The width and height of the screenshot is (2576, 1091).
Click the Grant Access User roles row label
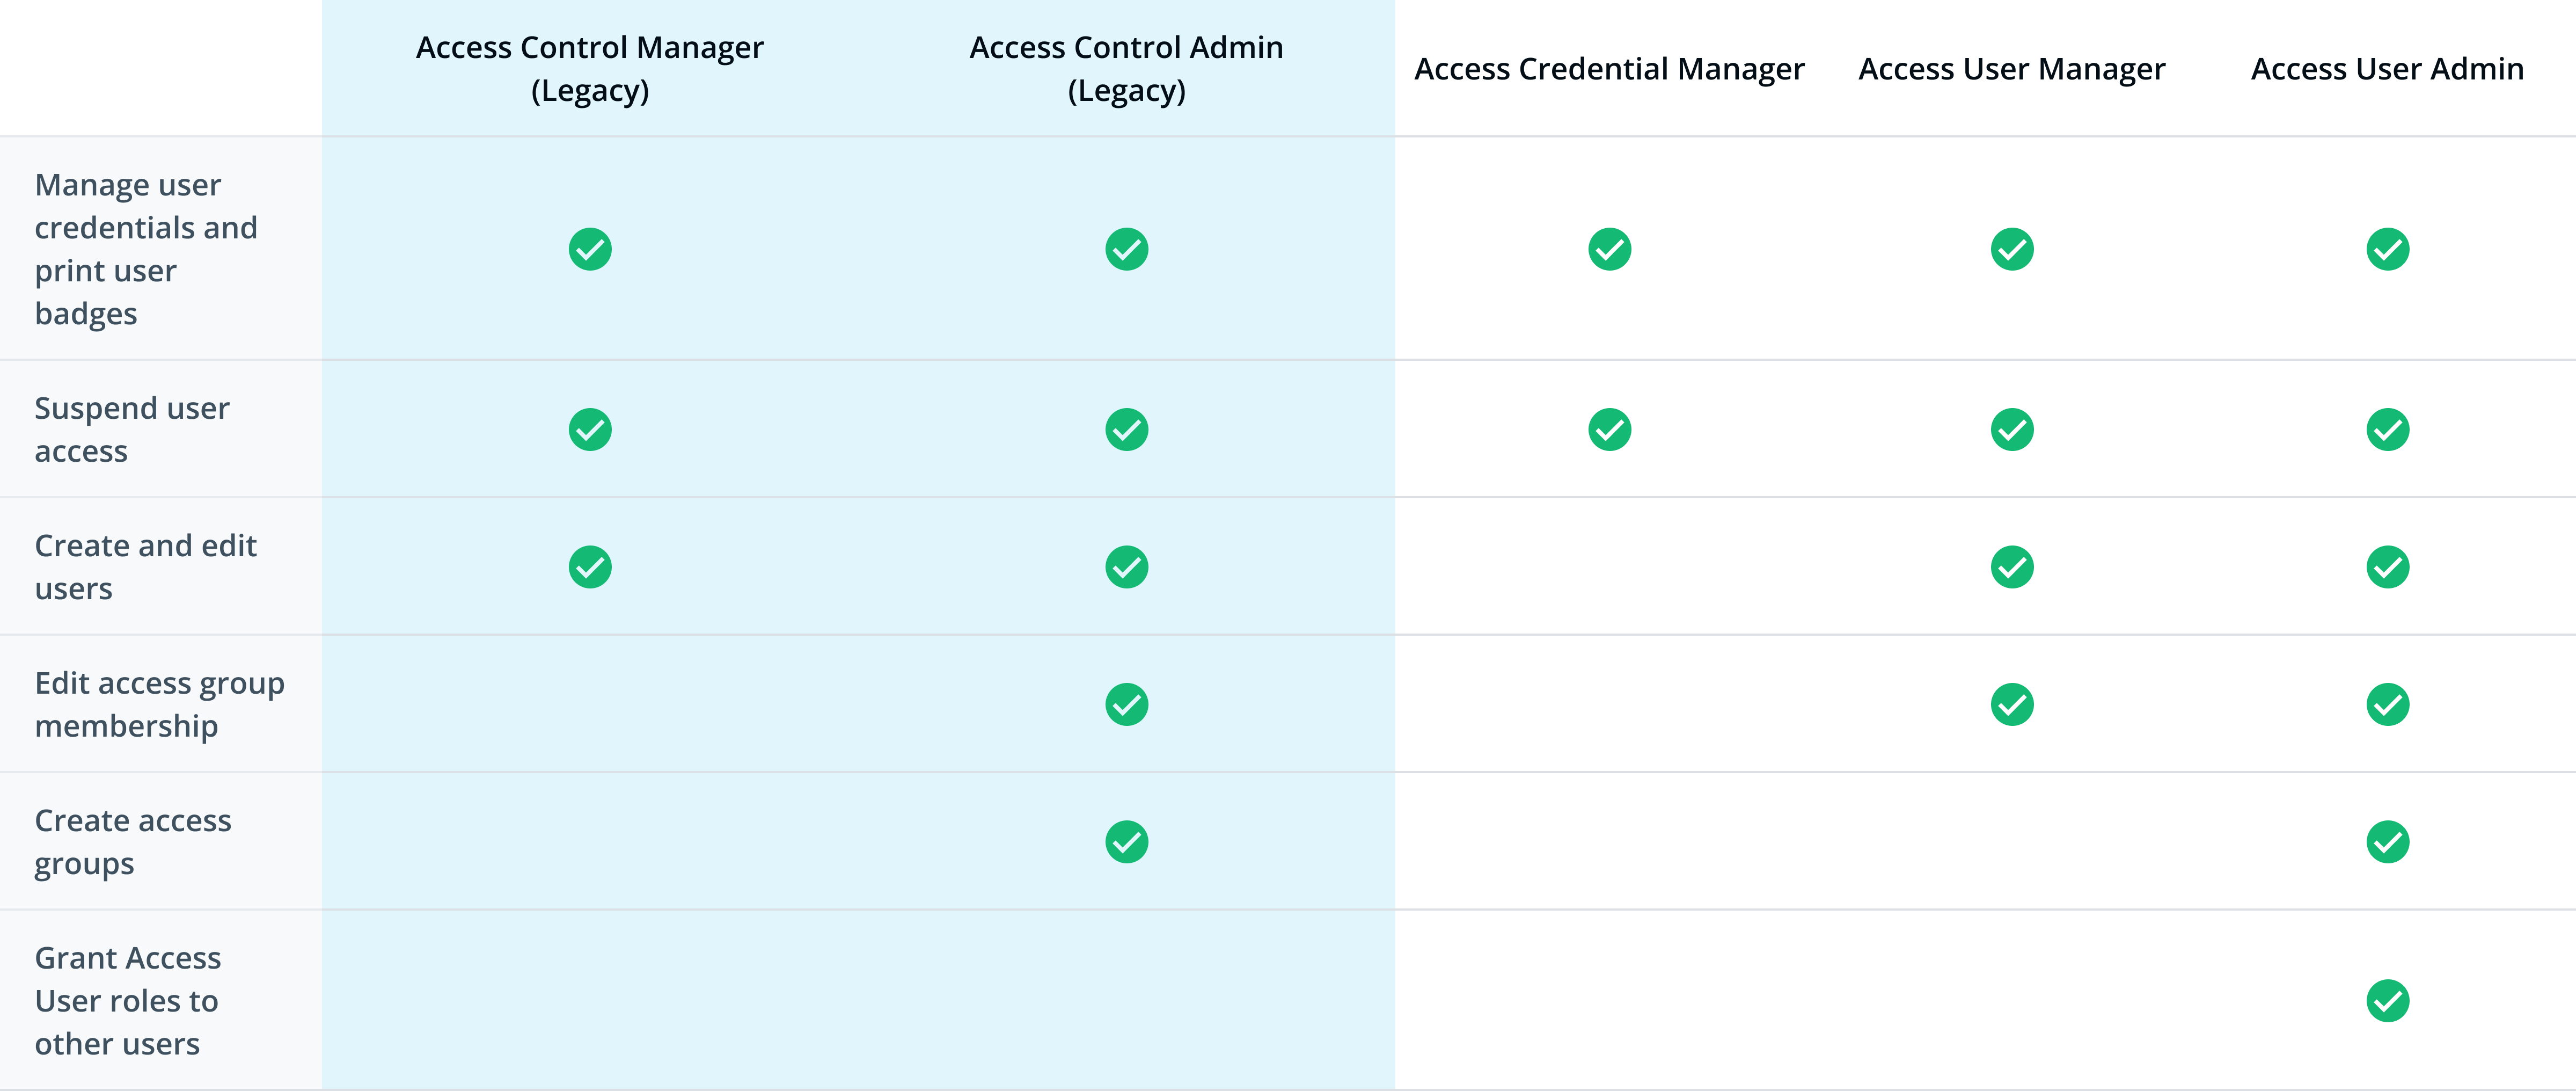point(127,1000)
